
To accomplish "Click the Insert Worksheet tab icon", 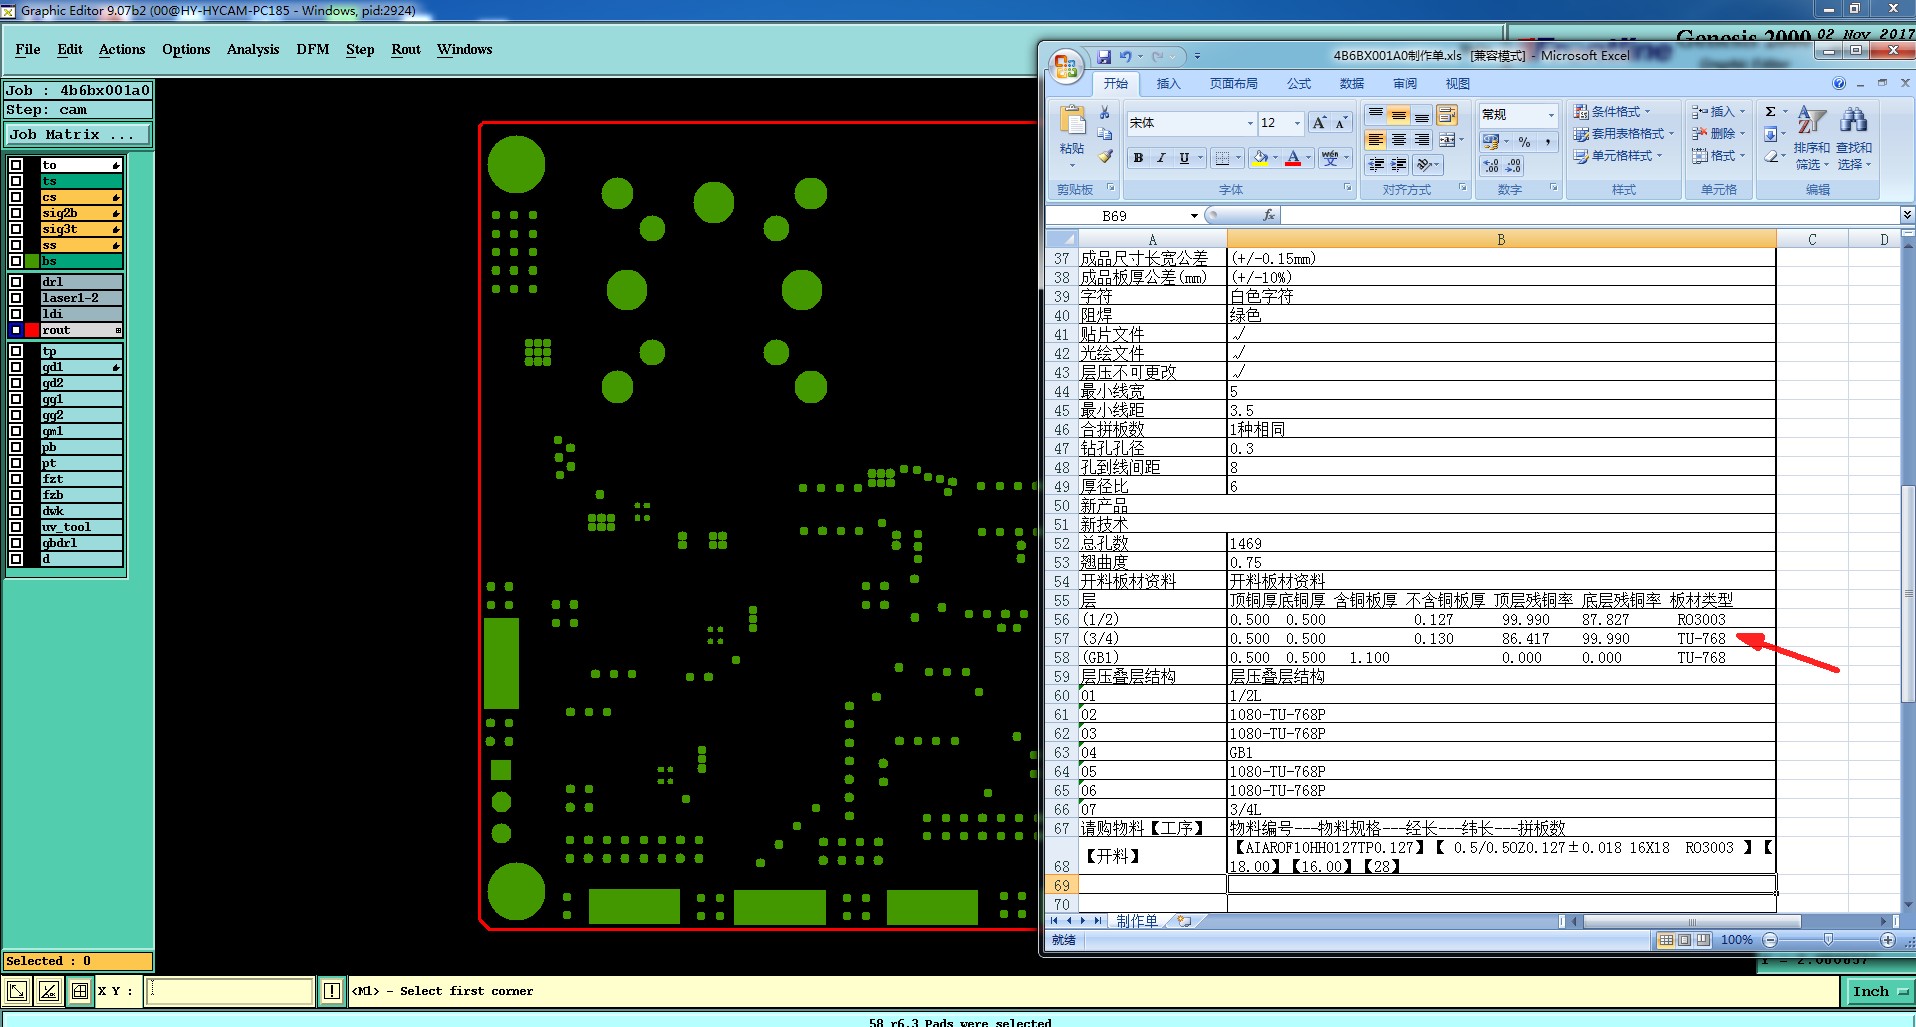I will (1184, 921).
